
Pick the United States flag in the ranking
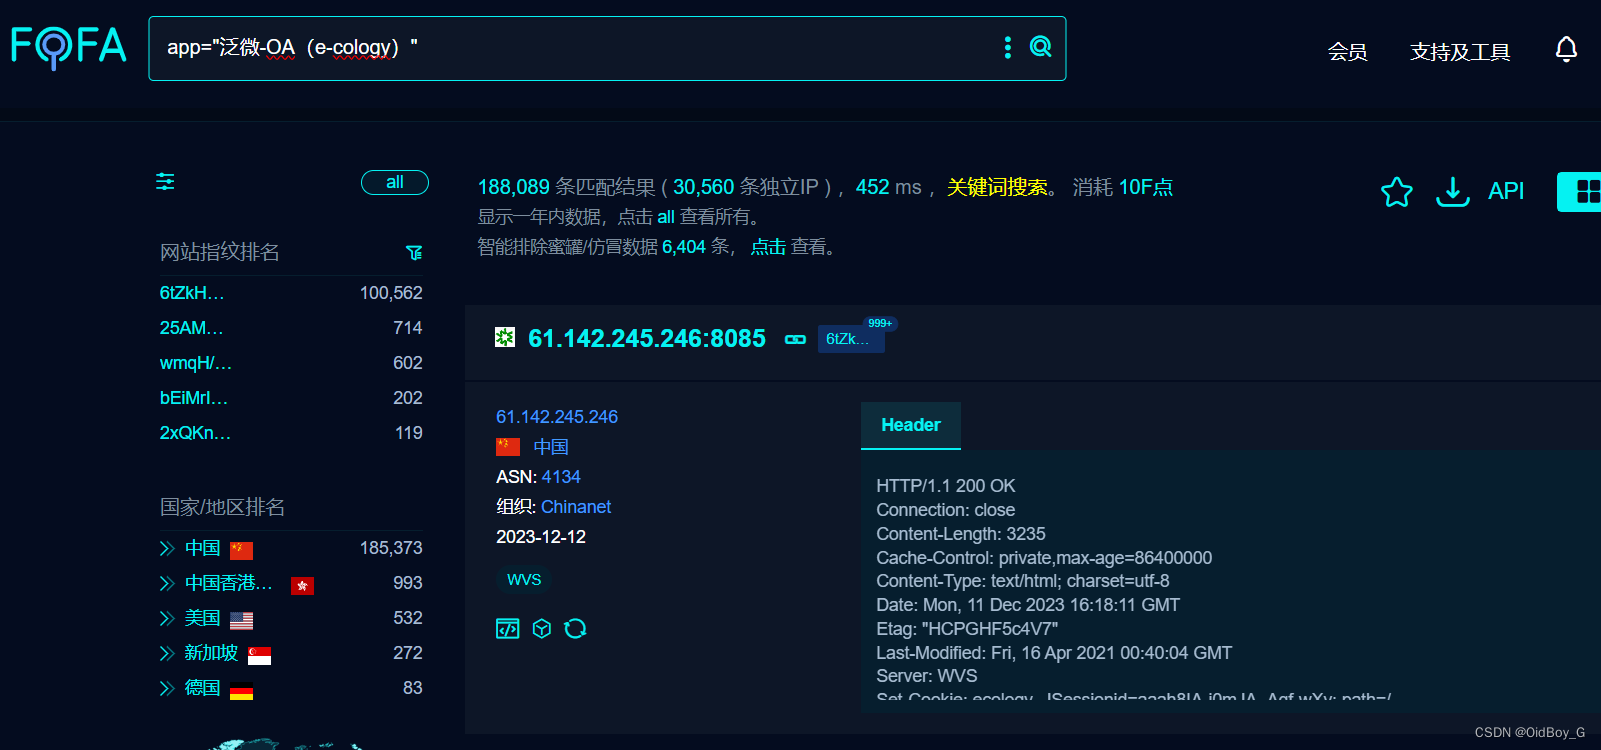241,620
